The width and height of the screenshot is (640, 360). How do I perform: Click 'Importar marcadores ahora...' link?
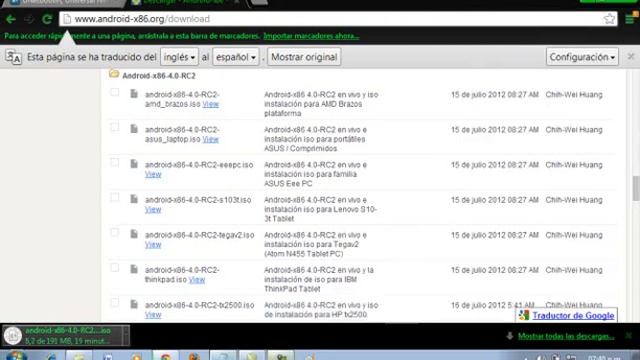coord(311,36)
